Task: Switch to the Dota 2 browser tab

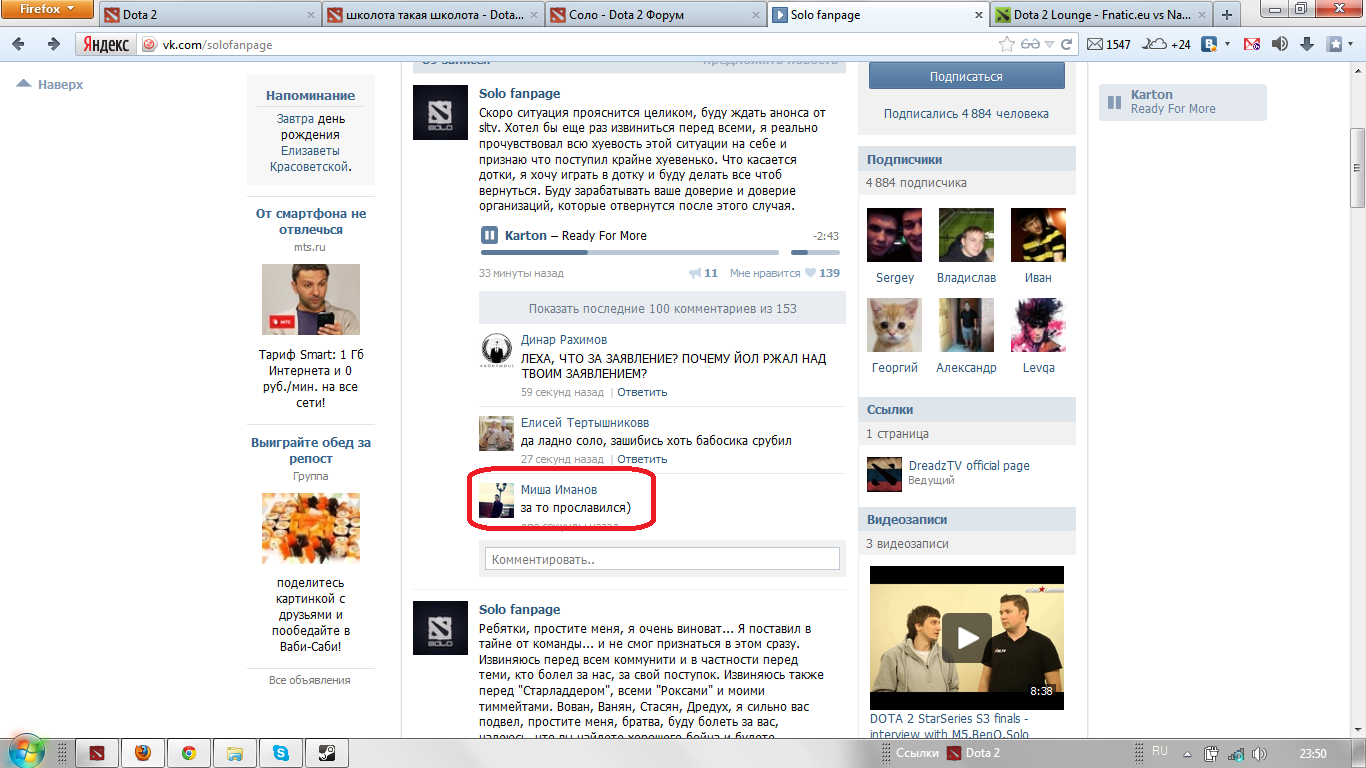Action: pos(209,15)
